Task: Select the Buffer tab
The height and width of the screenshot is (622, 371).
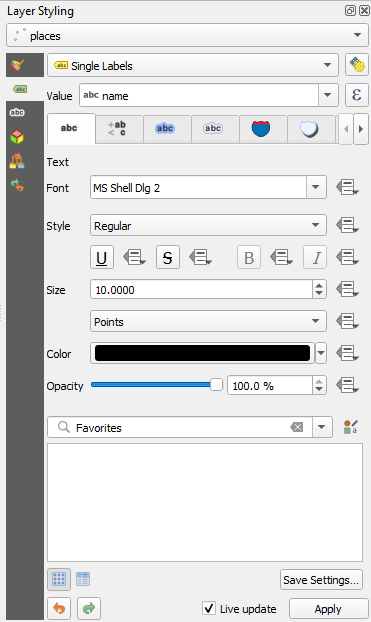Action: [167, 129]
